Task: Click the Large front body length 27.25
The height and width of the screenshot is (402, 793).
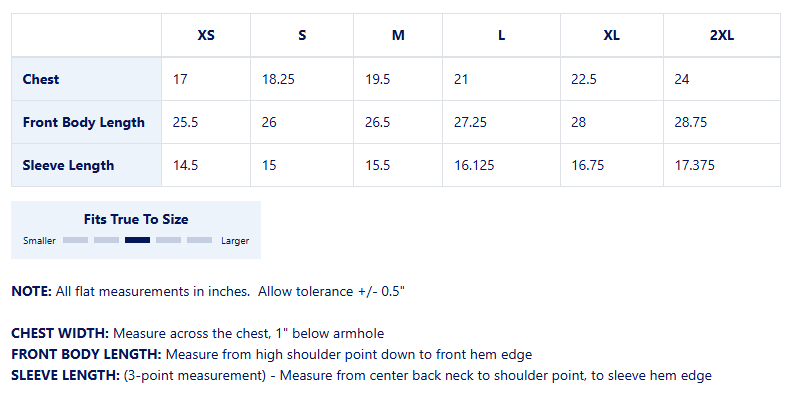Action: coord(470,122)
